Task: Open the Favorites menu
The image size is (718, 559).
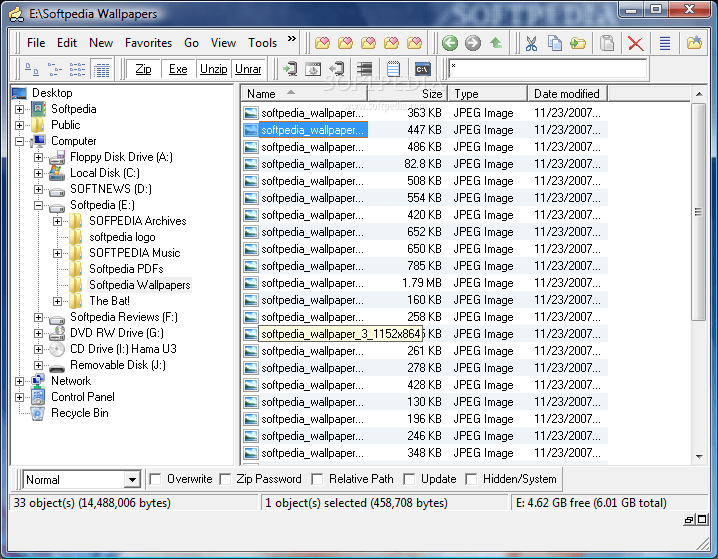Action: 148,43
